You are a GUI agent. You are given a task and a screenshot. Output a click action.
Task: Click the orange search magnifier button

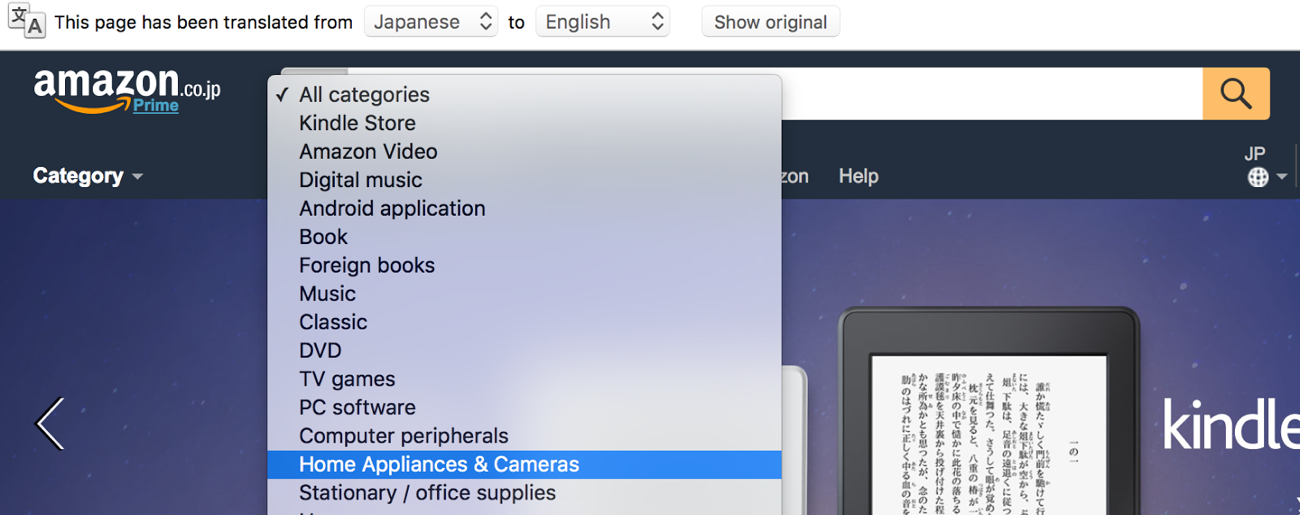point(1236,94)
